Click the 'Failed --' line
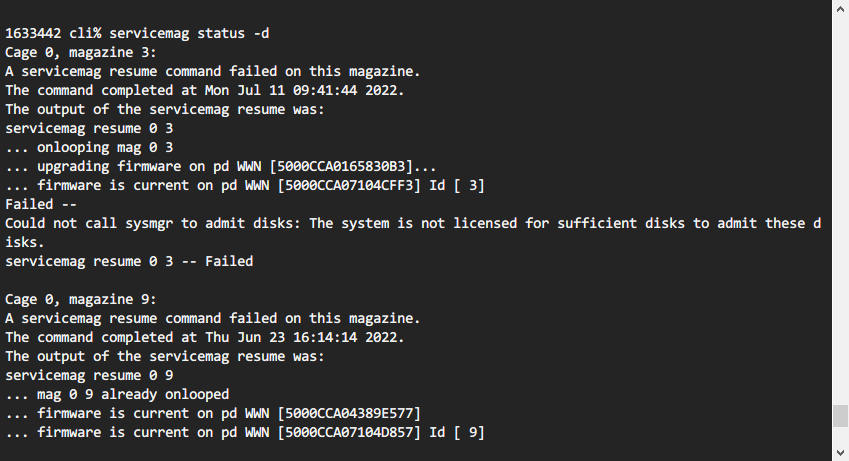The height and width of the screenshot is (461, 849). (37, 204)
